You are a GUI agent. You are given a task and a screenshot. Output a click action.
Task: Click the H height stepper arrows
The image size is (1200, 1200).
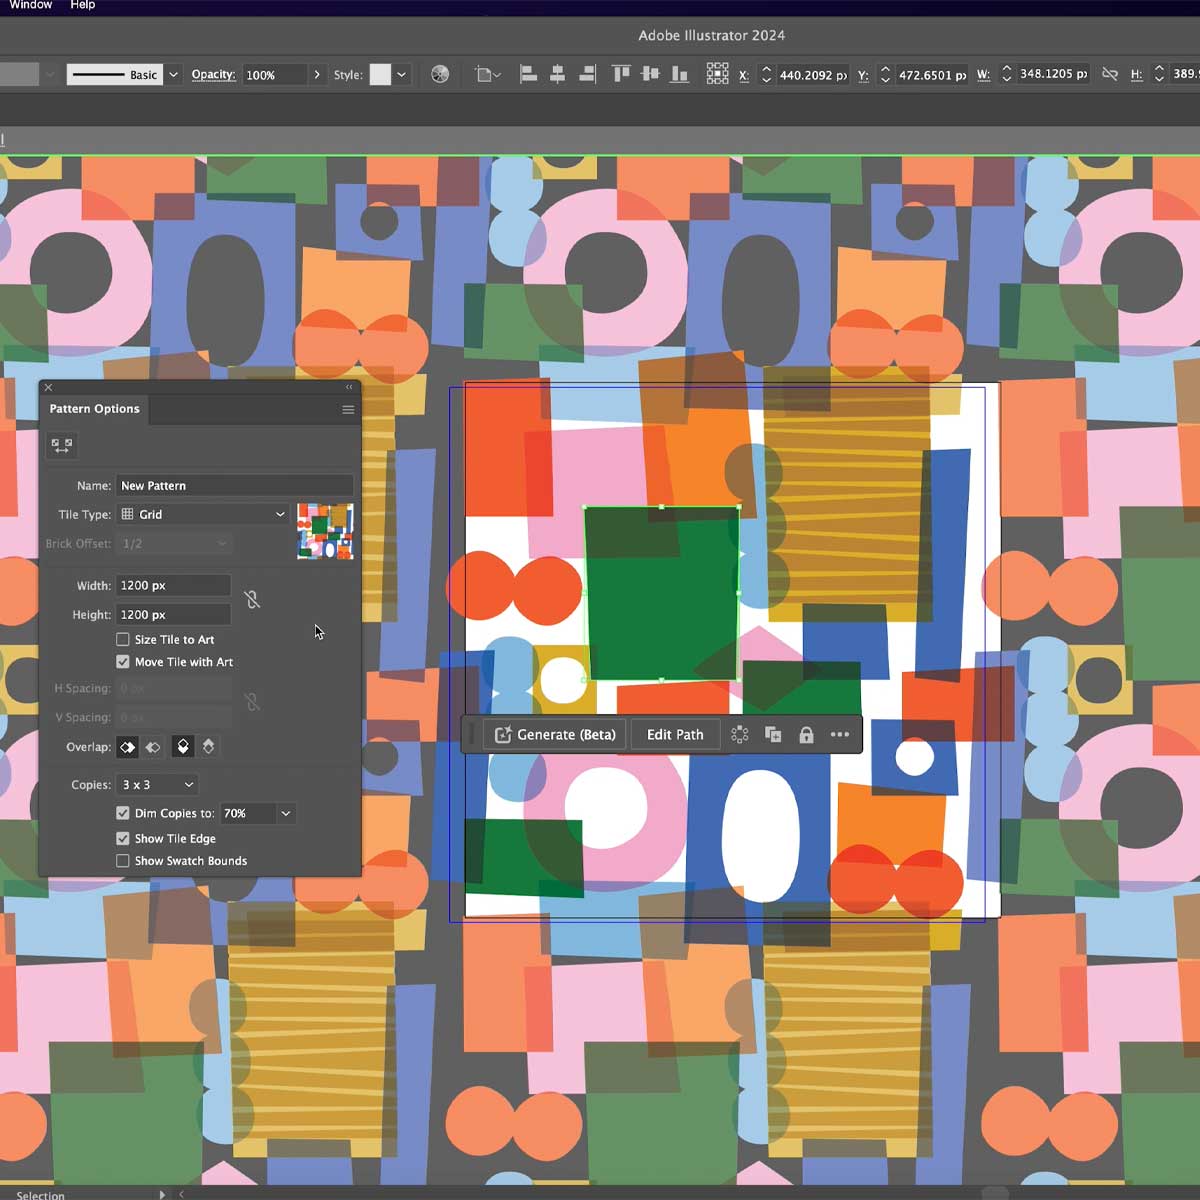[1159, 74]
